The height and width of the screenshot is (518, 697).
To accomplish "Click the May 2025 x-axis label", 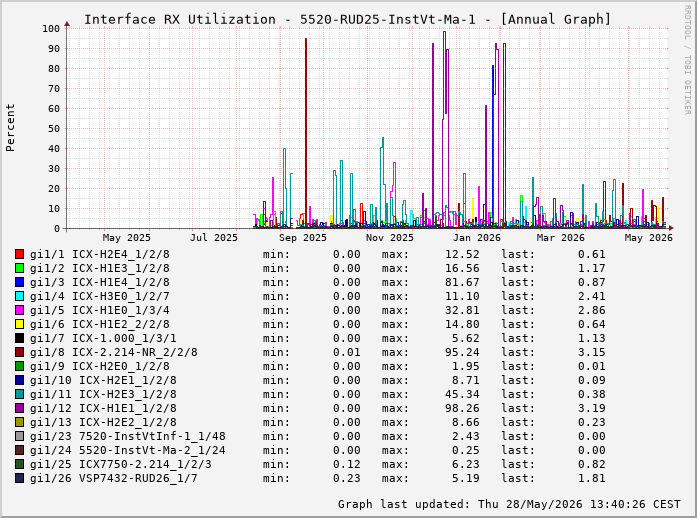I will pos(127,238).
